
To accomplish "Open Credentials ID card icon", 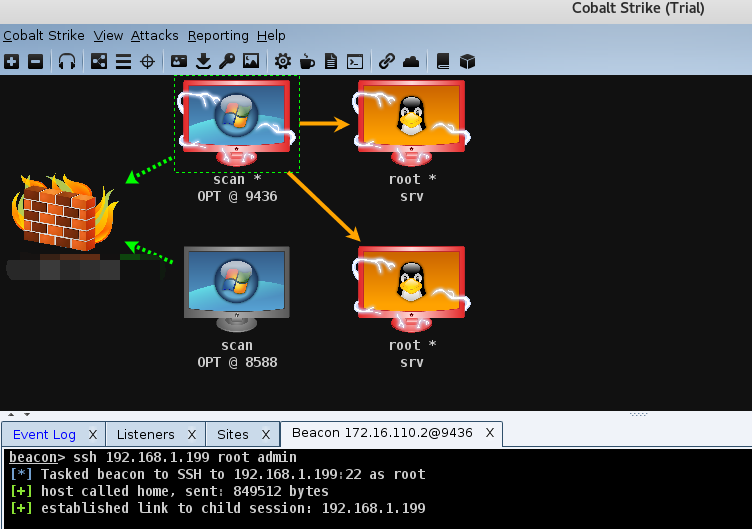I will coord(179,61).
